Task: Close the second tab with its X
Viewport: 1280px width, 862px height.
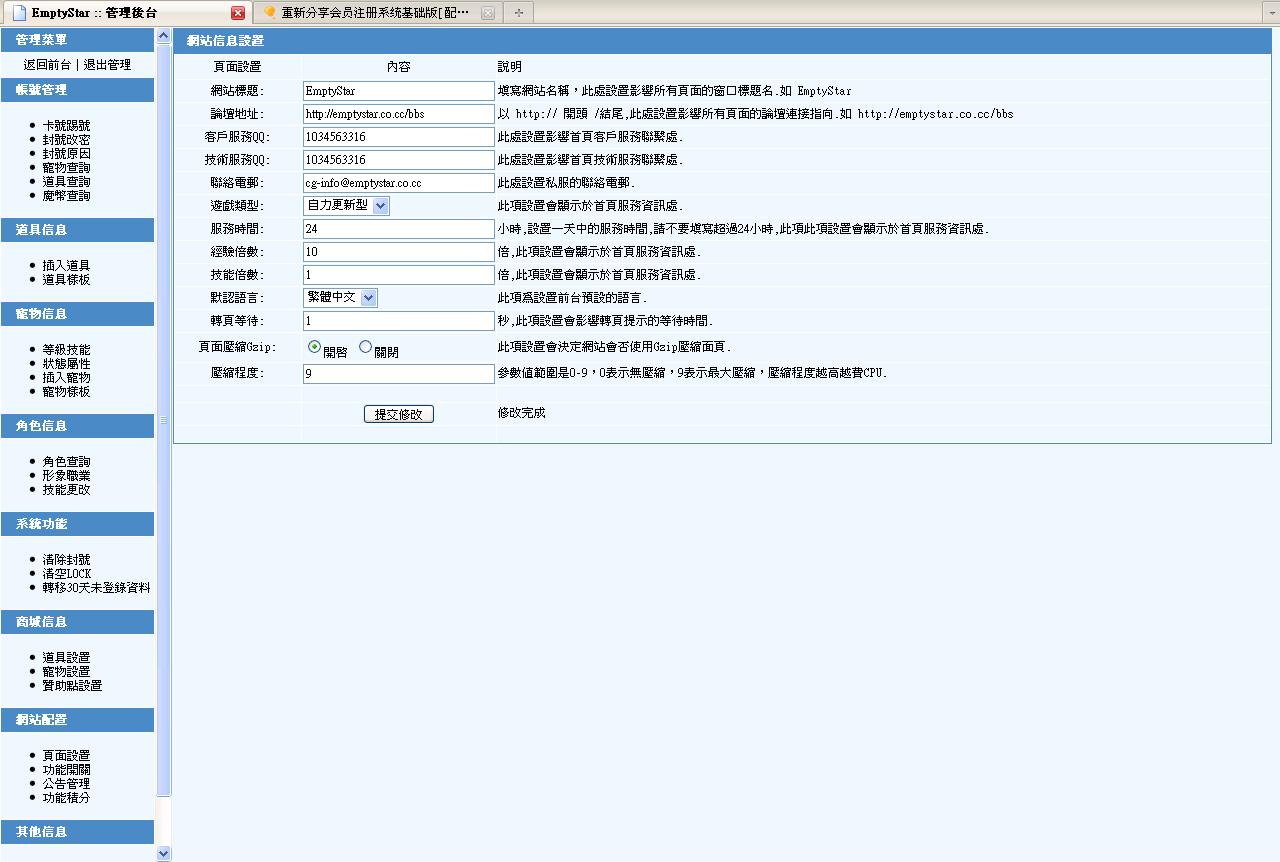Action: point(487,13)
